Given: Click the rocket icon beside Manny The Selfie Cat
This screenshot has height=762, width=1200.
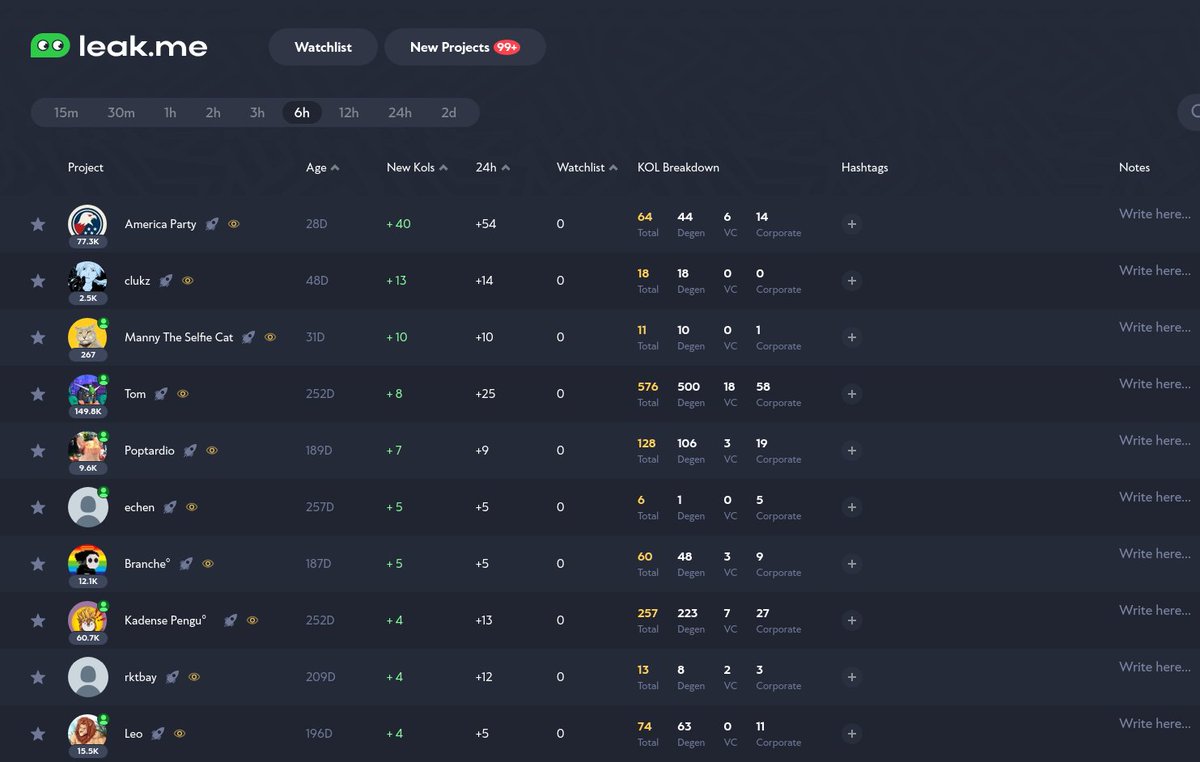Looking at the screenshot, I should pyautogui.click(x=248, y=337).
